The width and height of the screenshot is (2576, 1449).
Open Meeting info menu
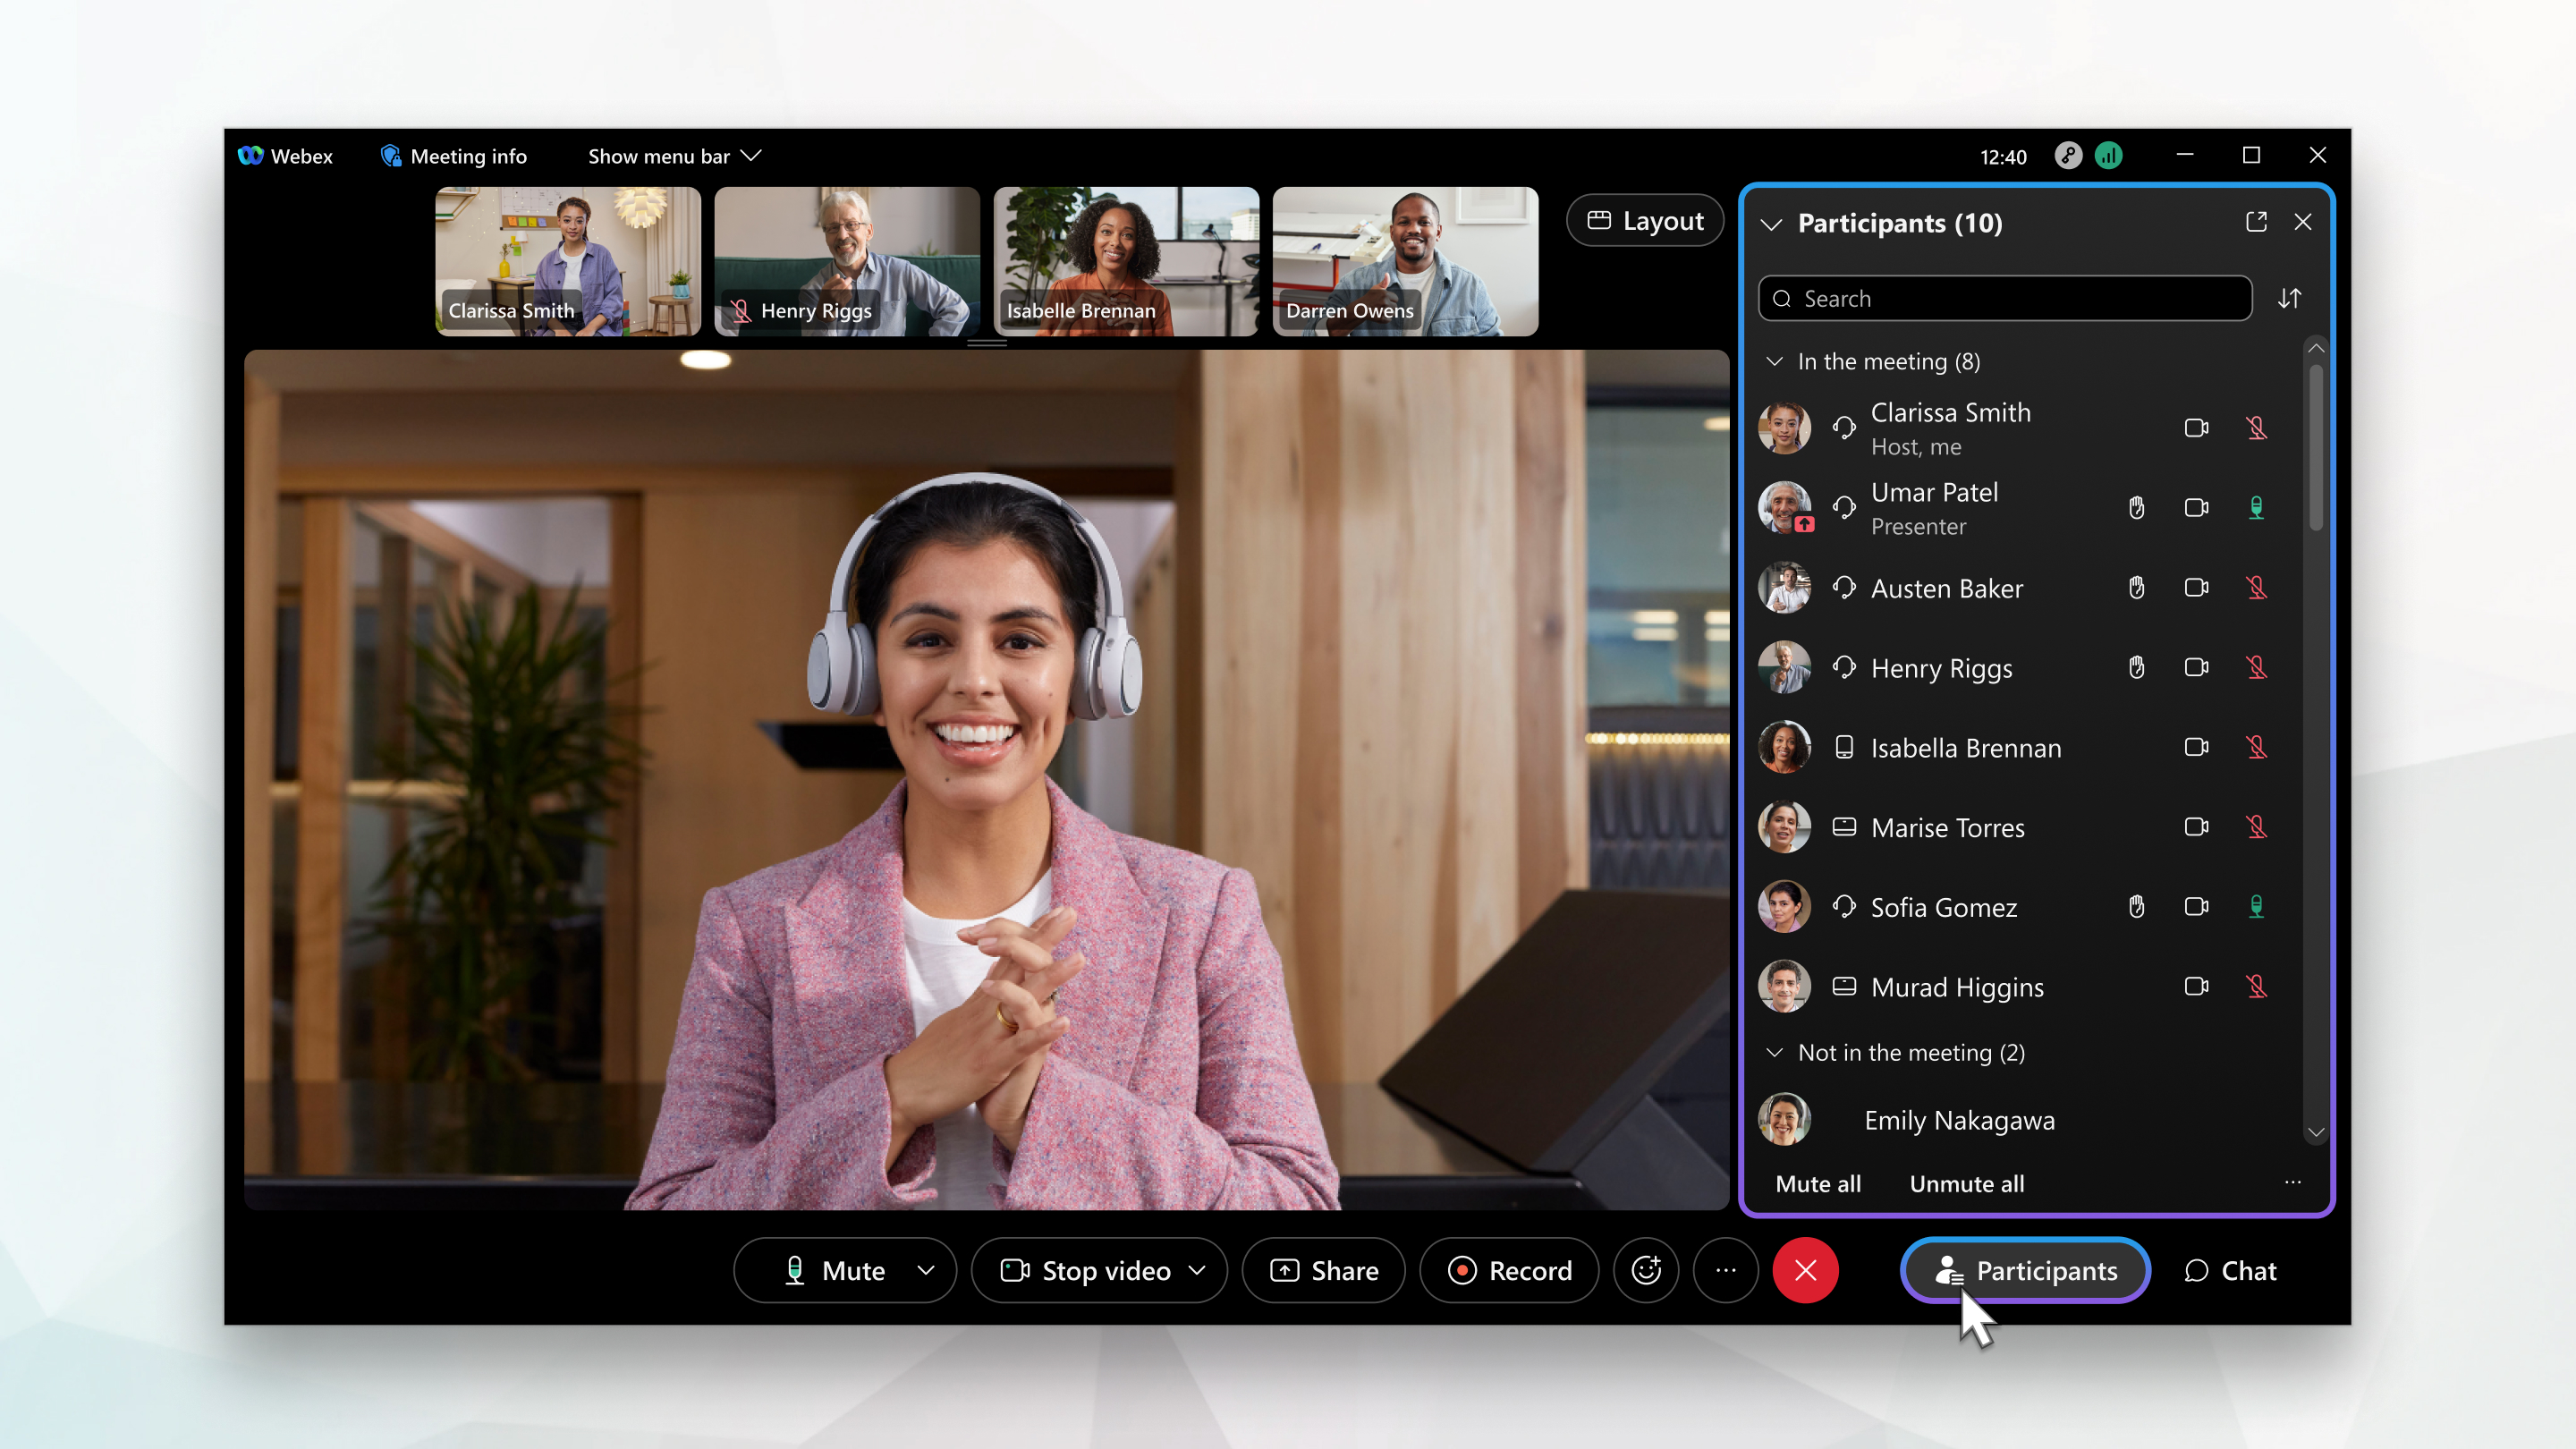(453, 156)
